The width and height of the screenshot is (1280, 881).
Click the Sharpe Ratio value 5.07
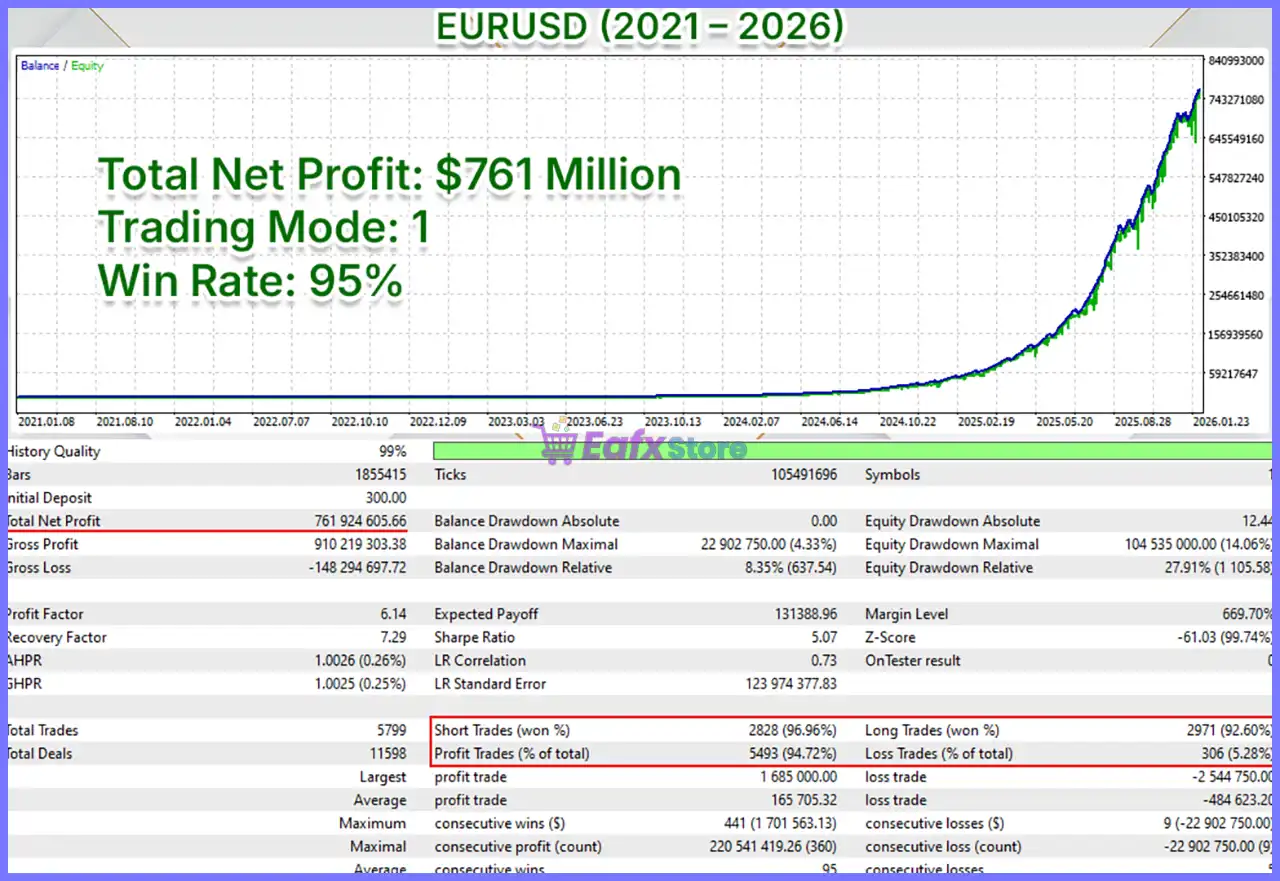coord(824,637)
